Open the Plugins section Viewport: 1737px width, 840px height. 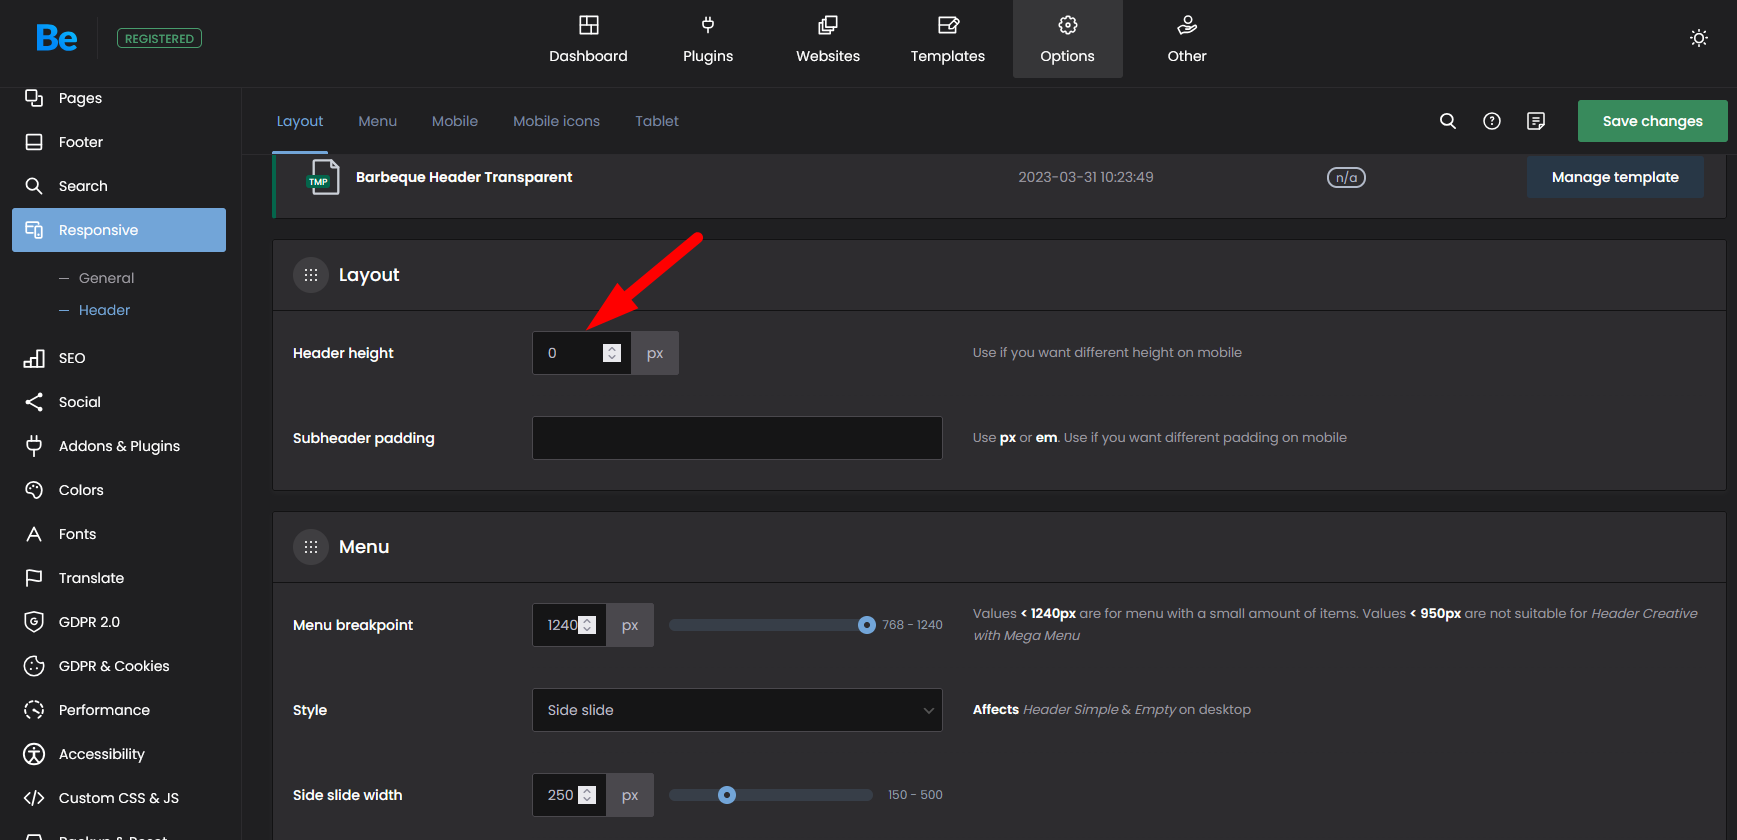708,39
